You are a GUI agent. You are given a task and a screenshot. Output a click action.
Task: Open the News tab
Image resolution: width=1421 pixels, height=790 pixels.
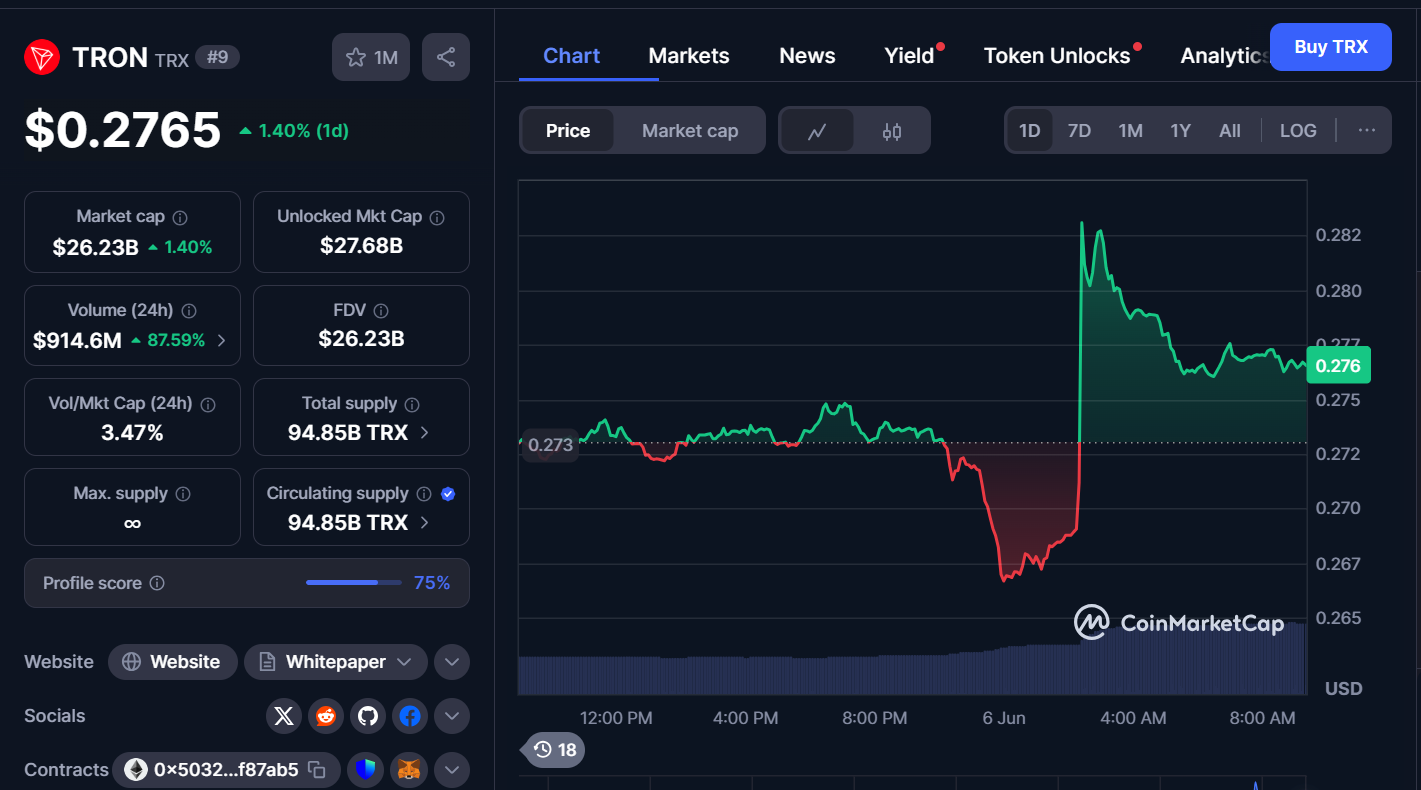807,56
